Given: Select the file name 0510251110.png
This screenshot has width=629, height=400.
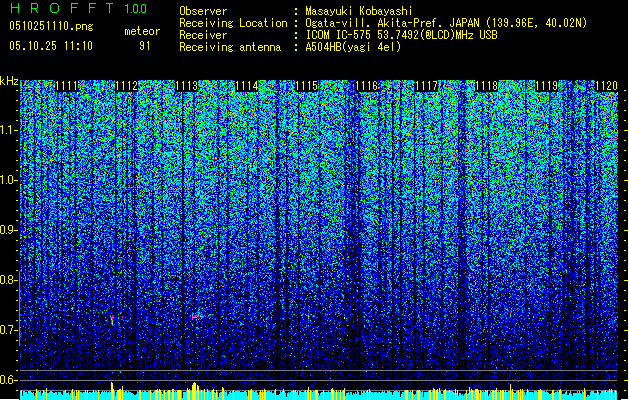Looking at the screenshot, I should pos(51,26).
